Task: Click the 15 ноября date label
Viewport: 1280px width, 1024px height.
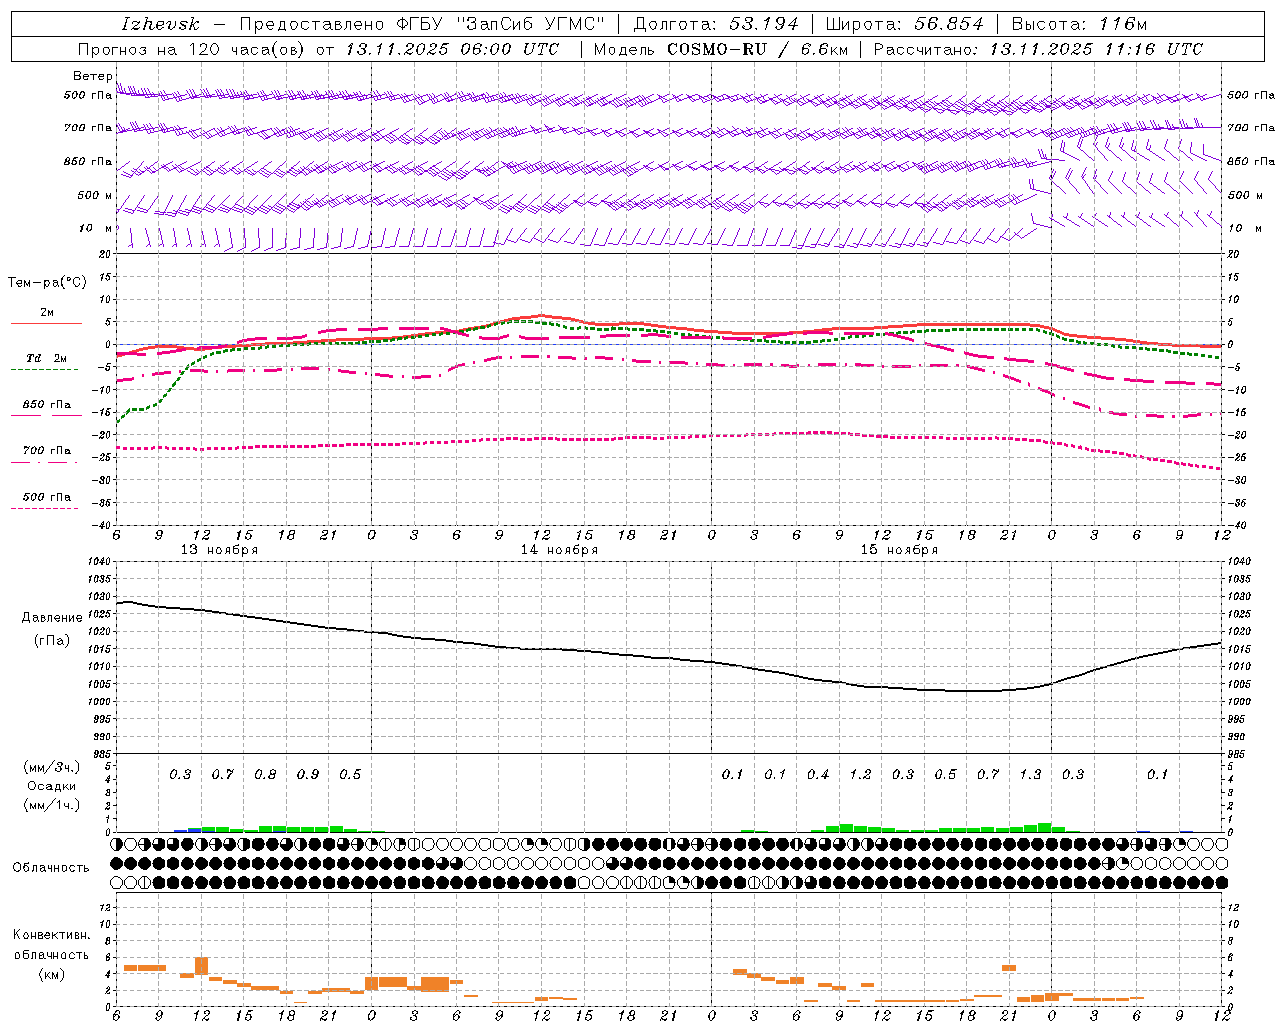Action: point(899,550)
